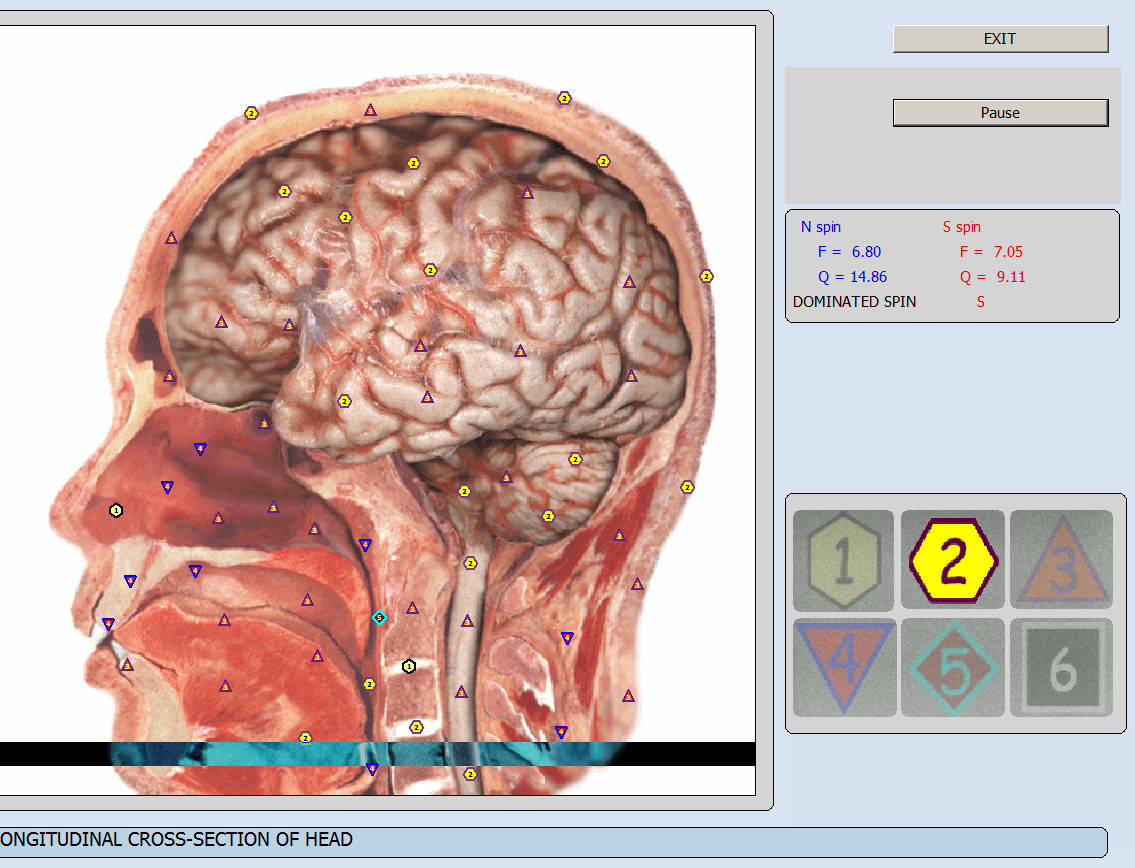Click the yellow marker at bottom of spinal cord

[470, 773]
